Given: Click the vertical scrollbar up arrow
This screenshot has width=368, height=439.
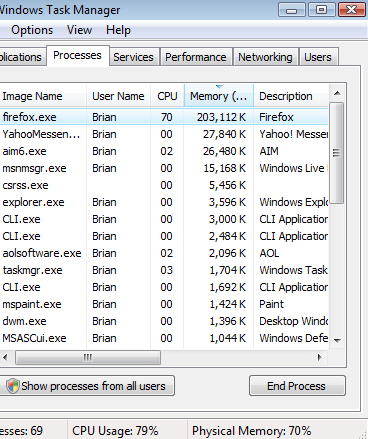Looking at the screenshot, I should click(337, 93).
